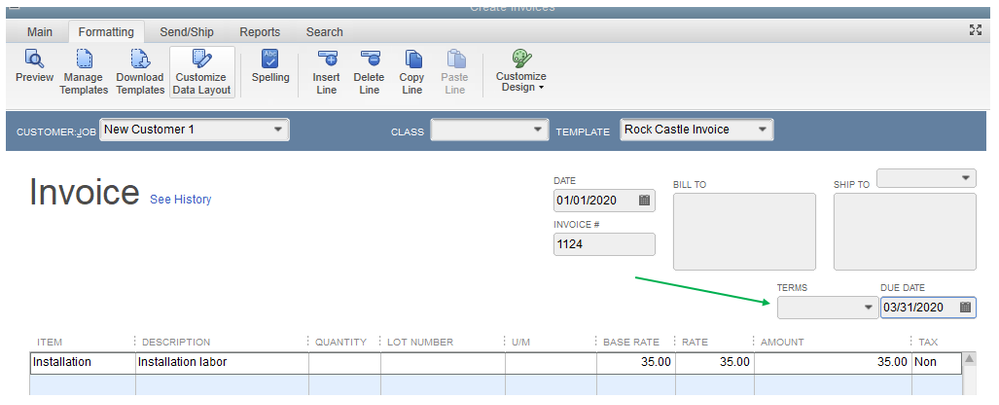Select the Formatting tab
Screen dimensions: 999x405
(x=106, y=32)
